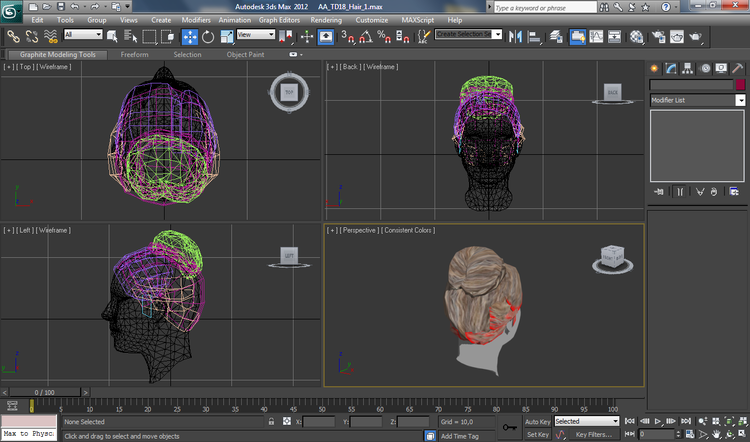750x442 pixels.
Task: Open the selection filter All dropdown
Action: point(83,34)
